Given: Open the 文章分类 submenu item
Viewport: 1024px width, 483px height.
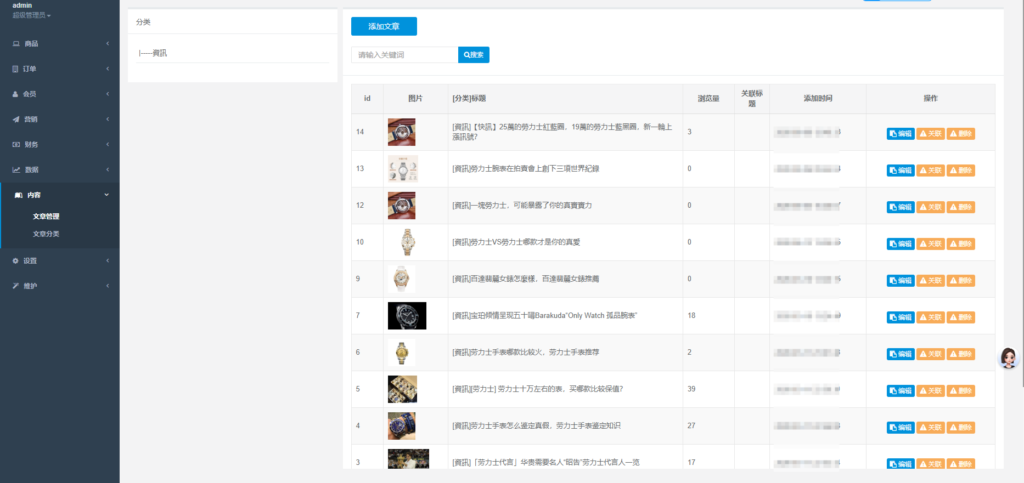Looking at the screenshot, I should click(x=46, y=234).
